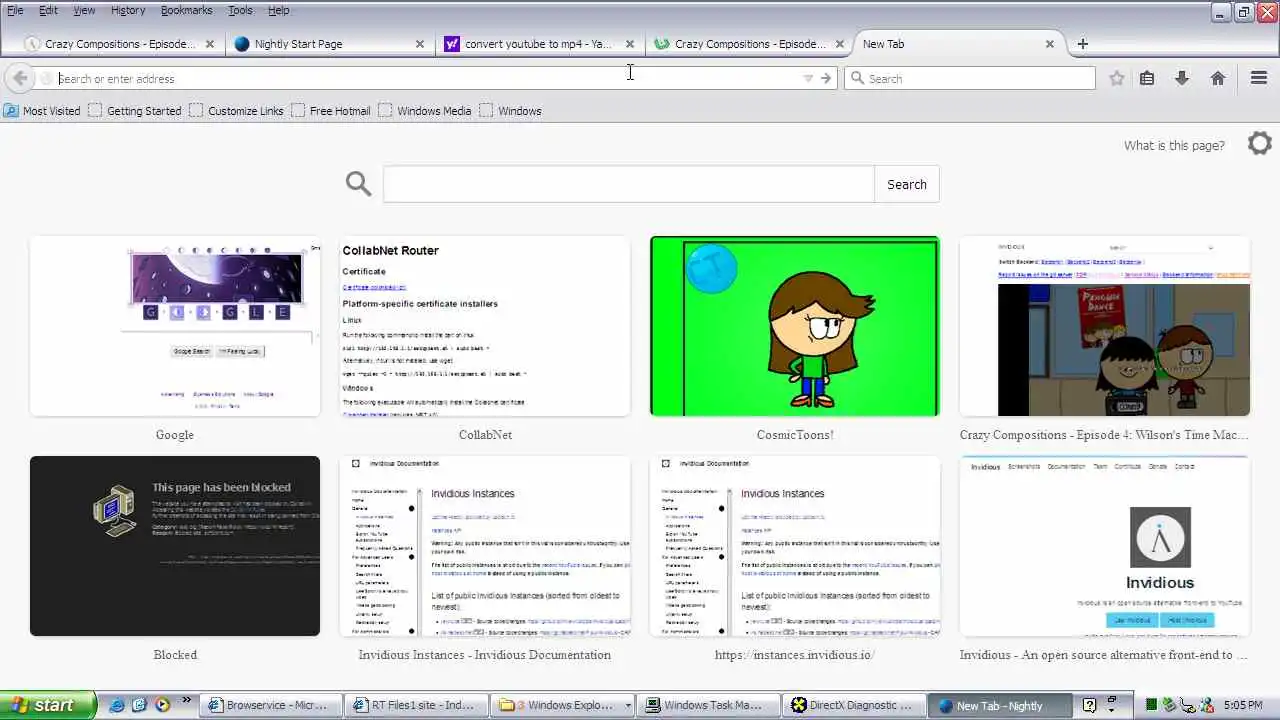Click the magnifier icon beside page search
Screen dimensions: 1280x720
(358, 184)
